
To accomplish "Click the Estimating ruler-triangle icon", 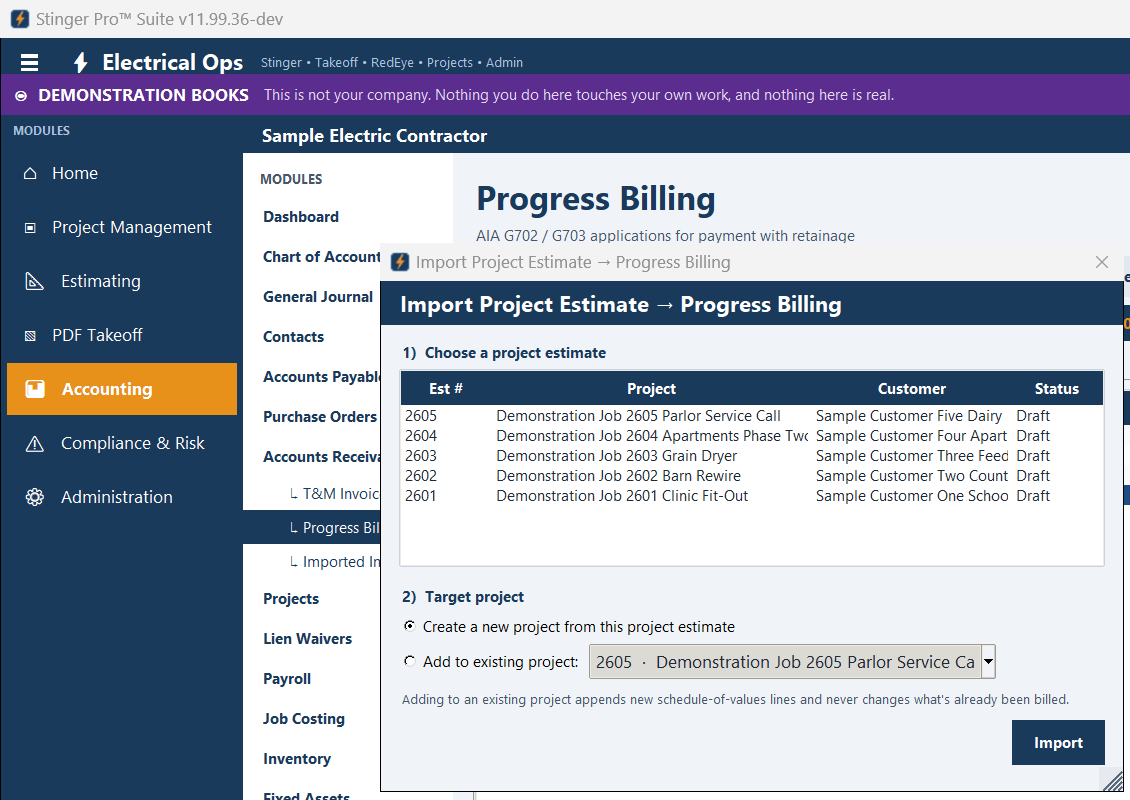I will tap(34, 281).
